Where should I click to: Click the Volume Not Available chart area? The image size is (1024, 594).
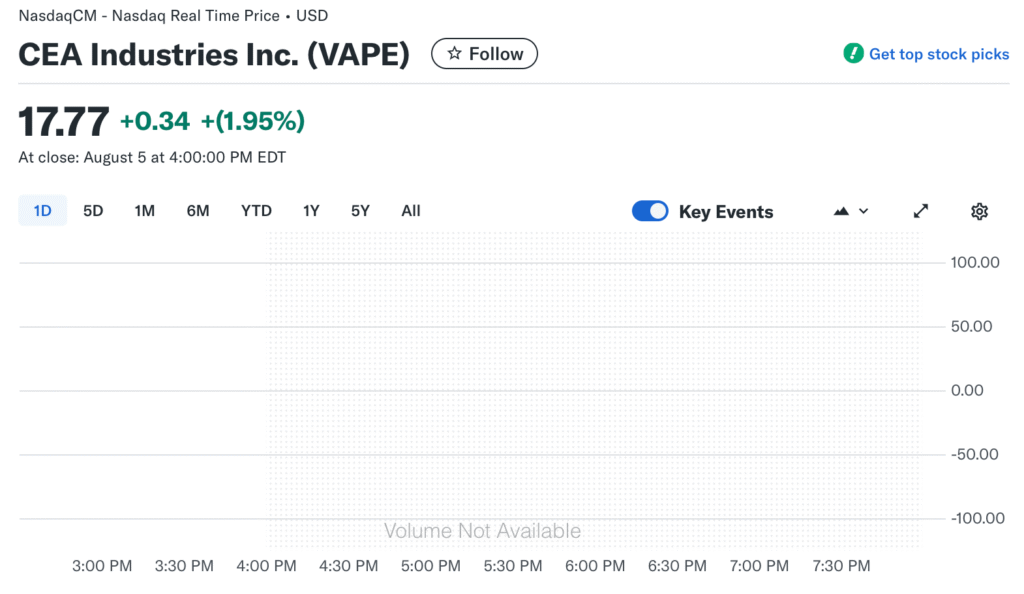(482, 531)
